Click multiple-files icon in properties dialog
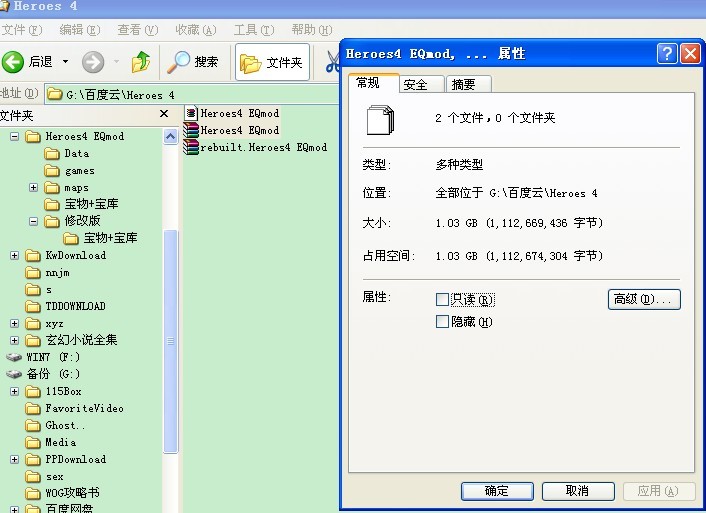Screen dimensions: 706x513 point(380,120)
